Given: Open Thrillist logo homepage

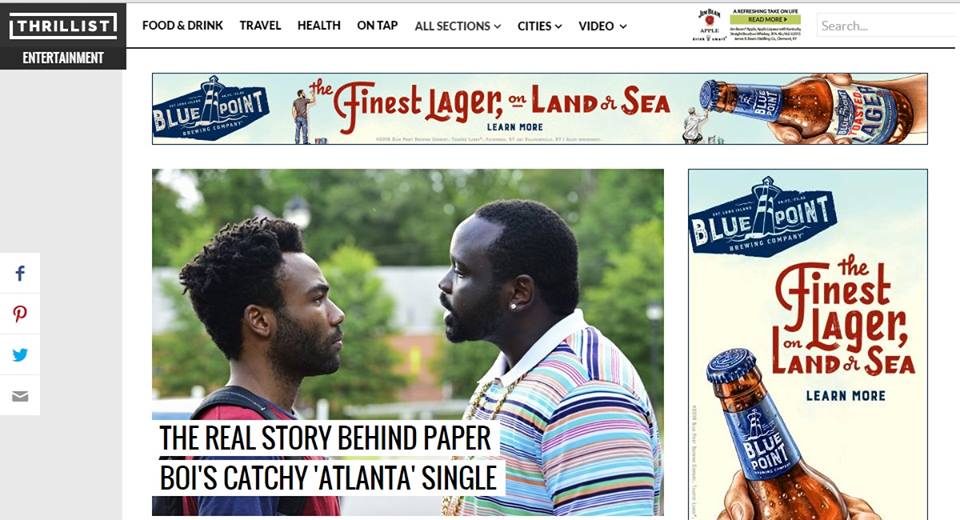Looking at the screenshot, I should (x=63, y=26).
